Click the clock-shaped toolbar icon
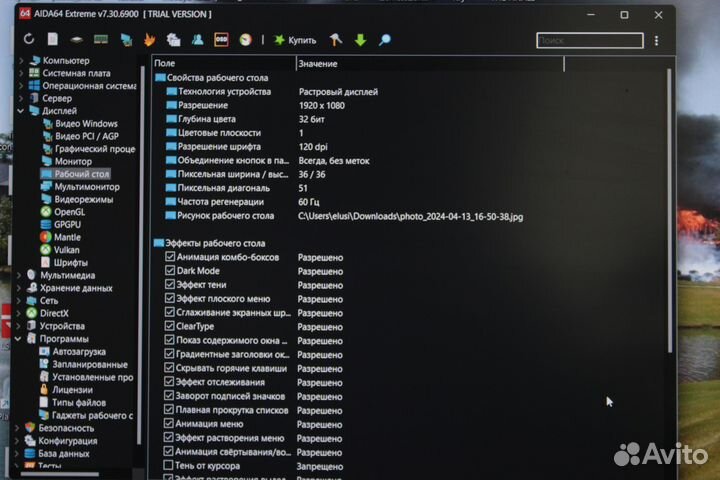 coord(246,40)
